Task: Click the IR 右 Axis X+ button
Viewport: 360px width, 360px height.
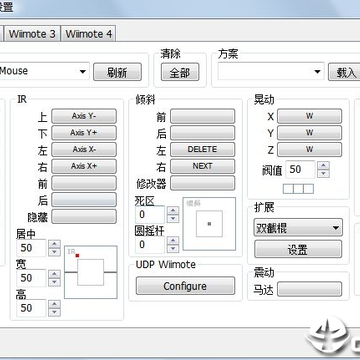Action: [x=84, y=166]
